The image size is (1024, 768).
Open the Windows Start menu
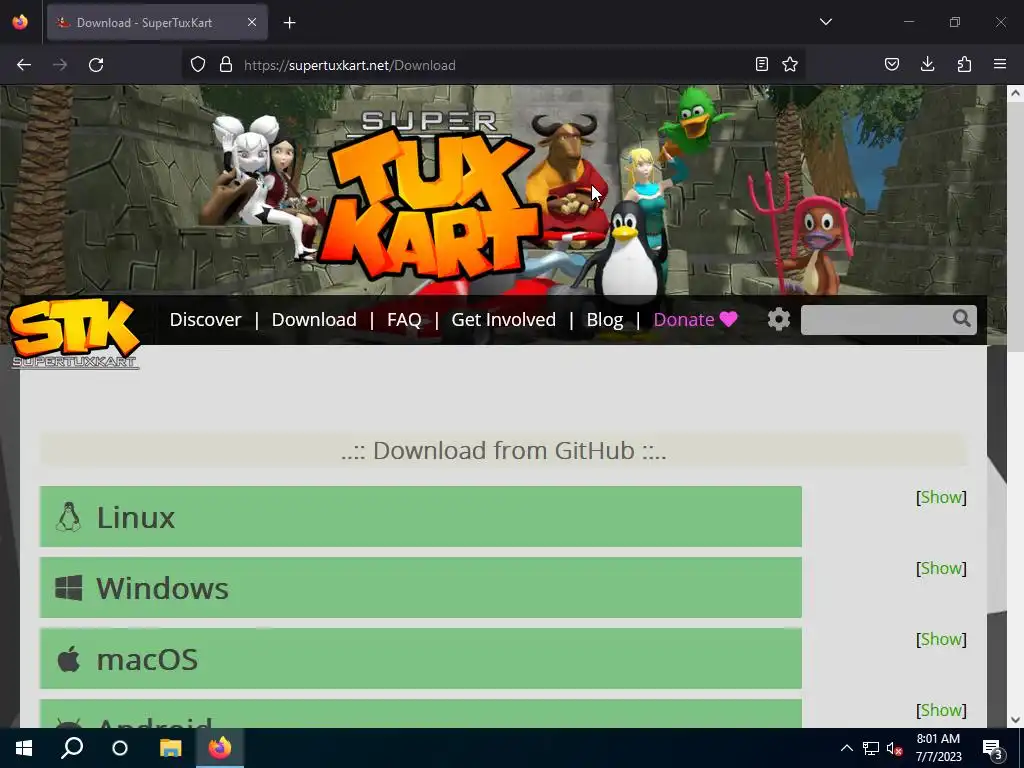point(24,748)
